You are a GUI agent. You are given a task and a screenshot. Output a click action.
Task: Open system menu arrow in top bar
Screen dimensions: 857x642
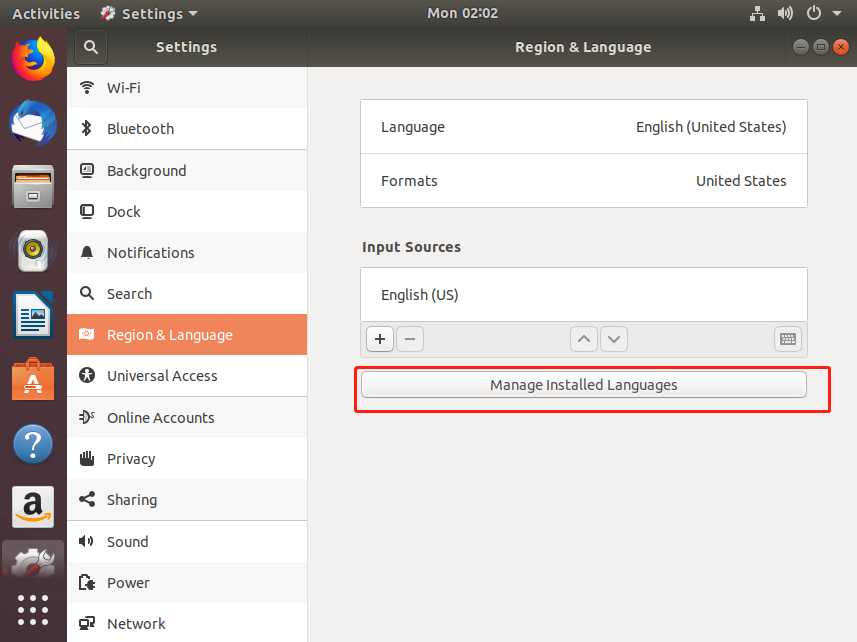pyautogui.click(x=837, y=13)
